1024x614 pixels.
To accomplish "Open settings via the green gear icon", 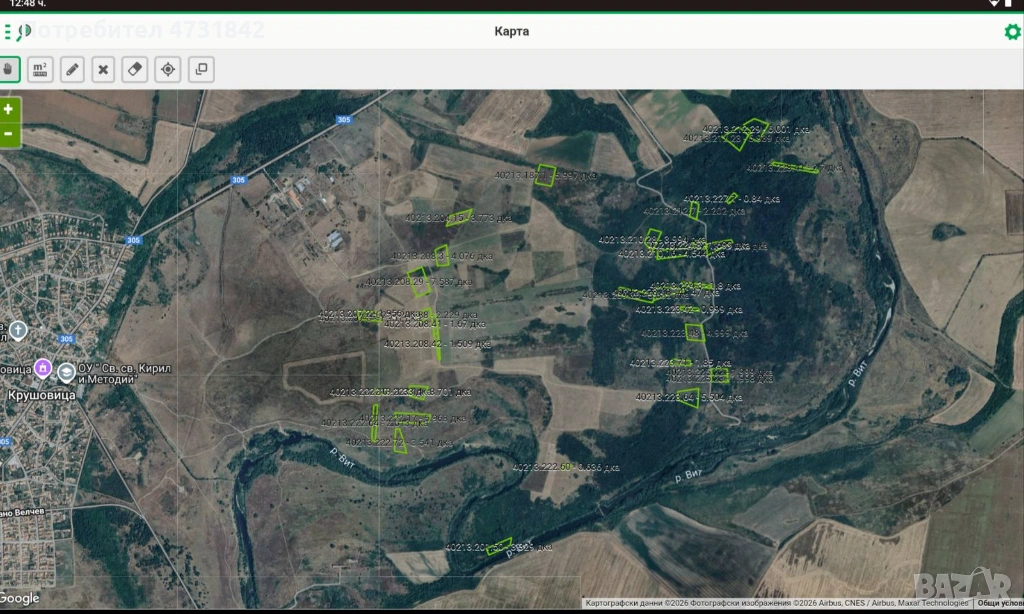I will tap(1012, 32).
